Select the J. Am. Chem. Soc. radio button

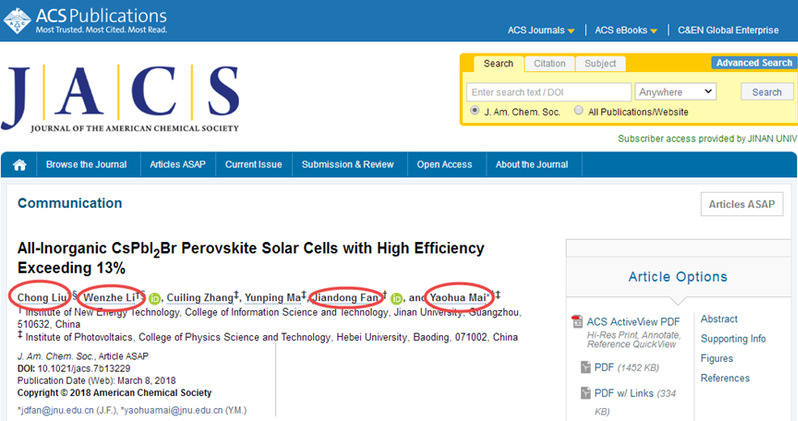coord(474,110)
